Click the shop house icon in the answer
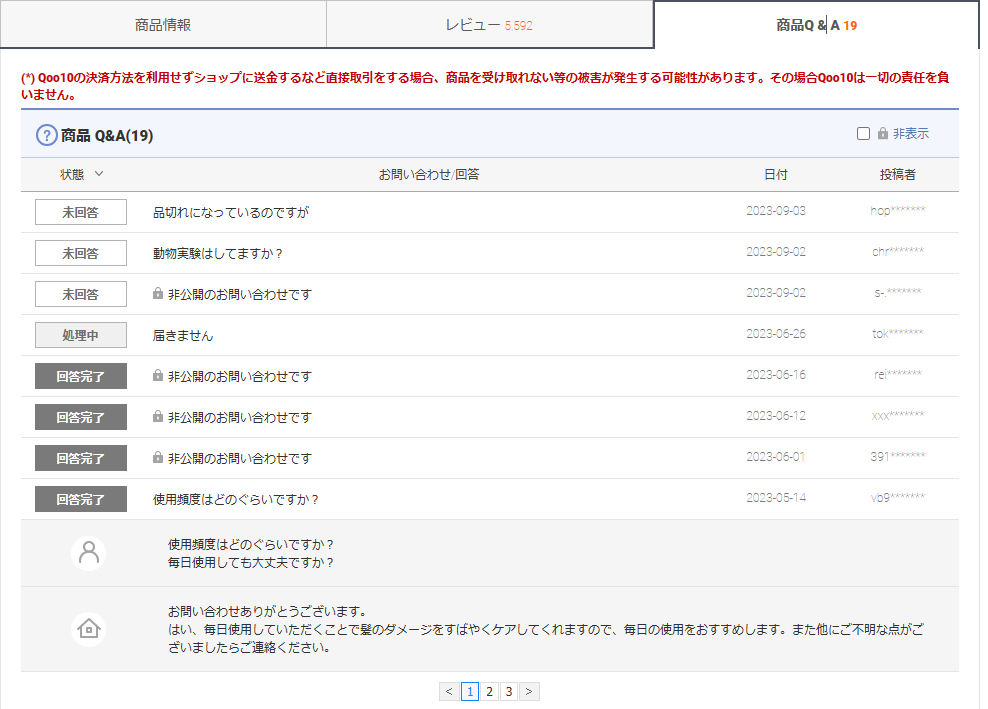The image size is (988, 709). [x=88, y=629]
